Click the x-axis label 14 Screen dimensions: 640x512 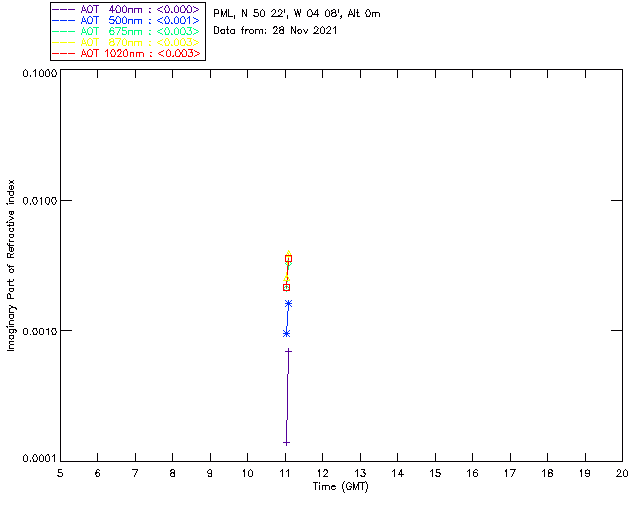coord(398,473)
